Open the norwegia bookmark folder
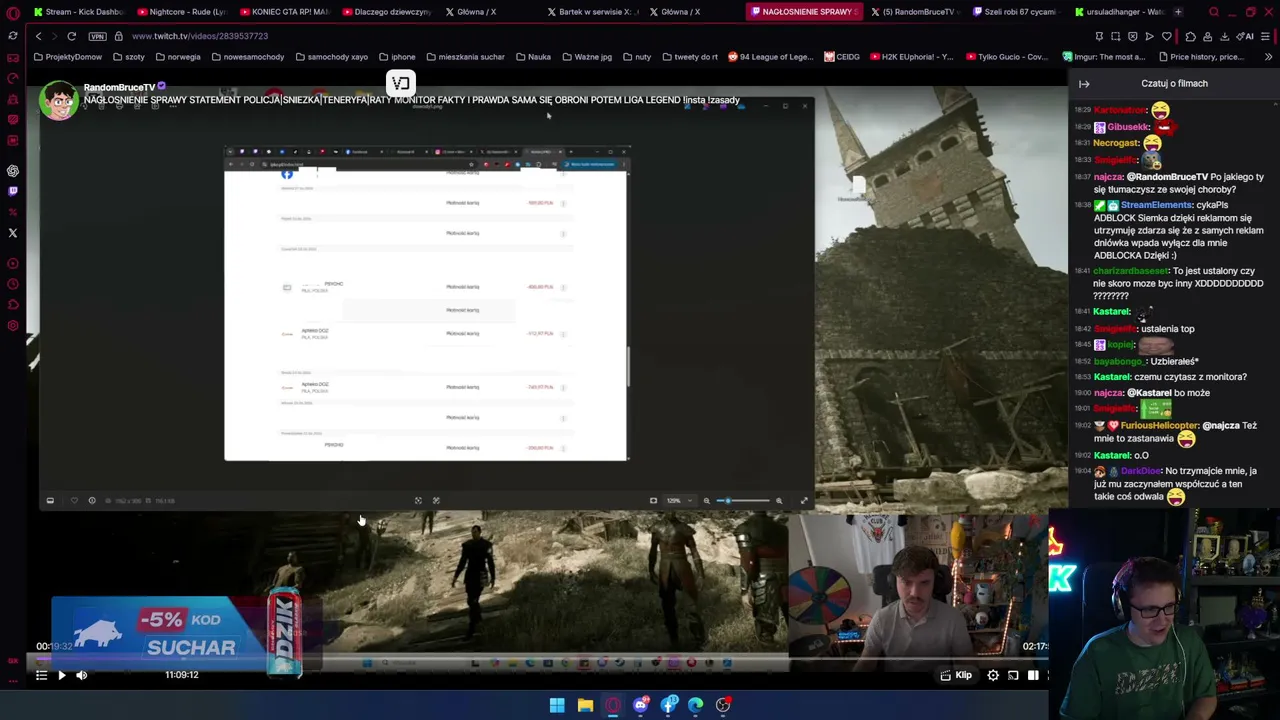This screenshot has height=720, width=1280. [178, 57]
